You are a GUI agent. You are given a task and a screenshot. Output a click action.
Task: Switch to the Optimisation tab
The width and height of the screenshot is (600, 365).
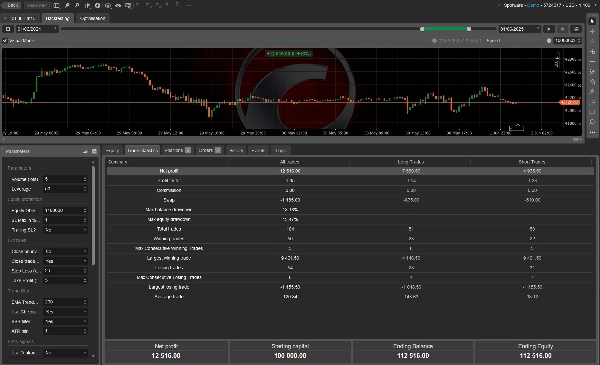[92, 18]
